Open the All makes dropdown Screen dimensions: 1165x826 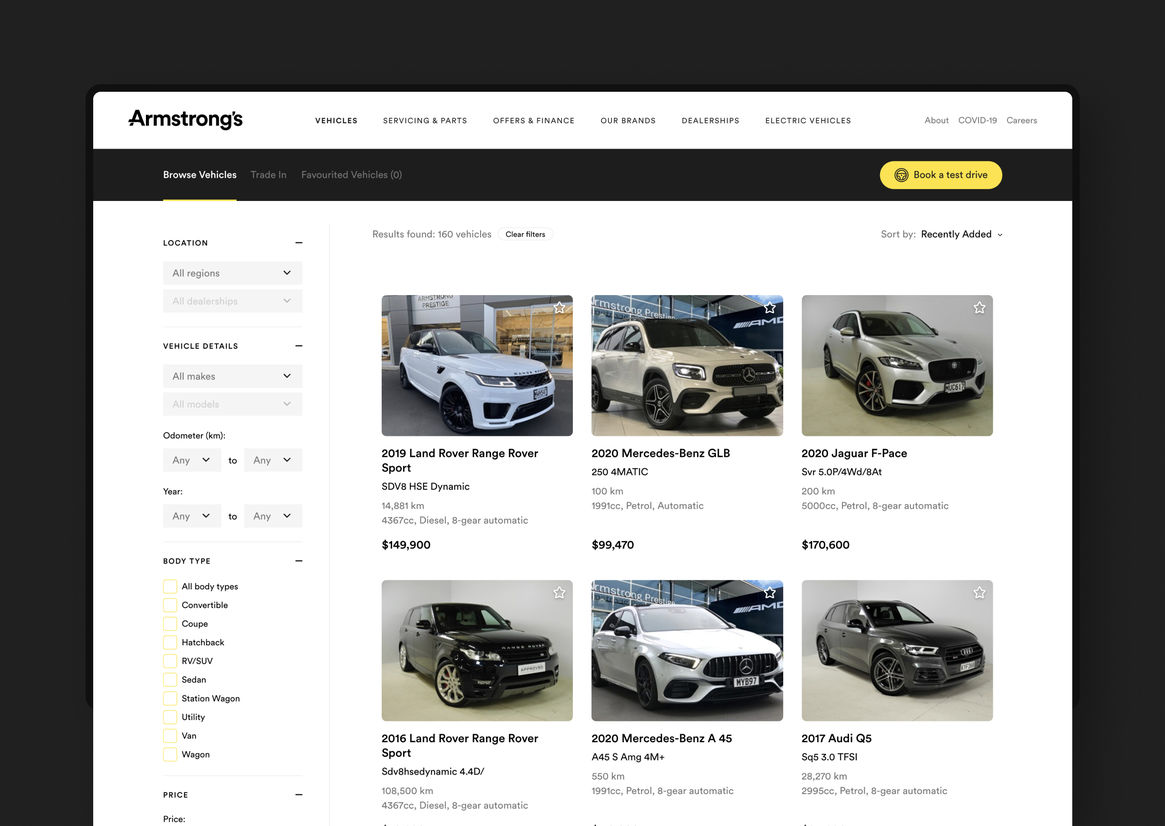232,376
